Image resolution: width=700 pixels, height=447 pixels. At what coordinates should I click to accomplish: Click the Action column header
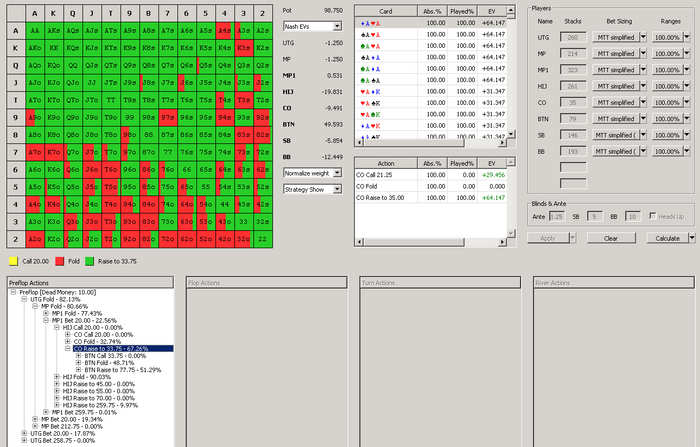pos(386,163)
